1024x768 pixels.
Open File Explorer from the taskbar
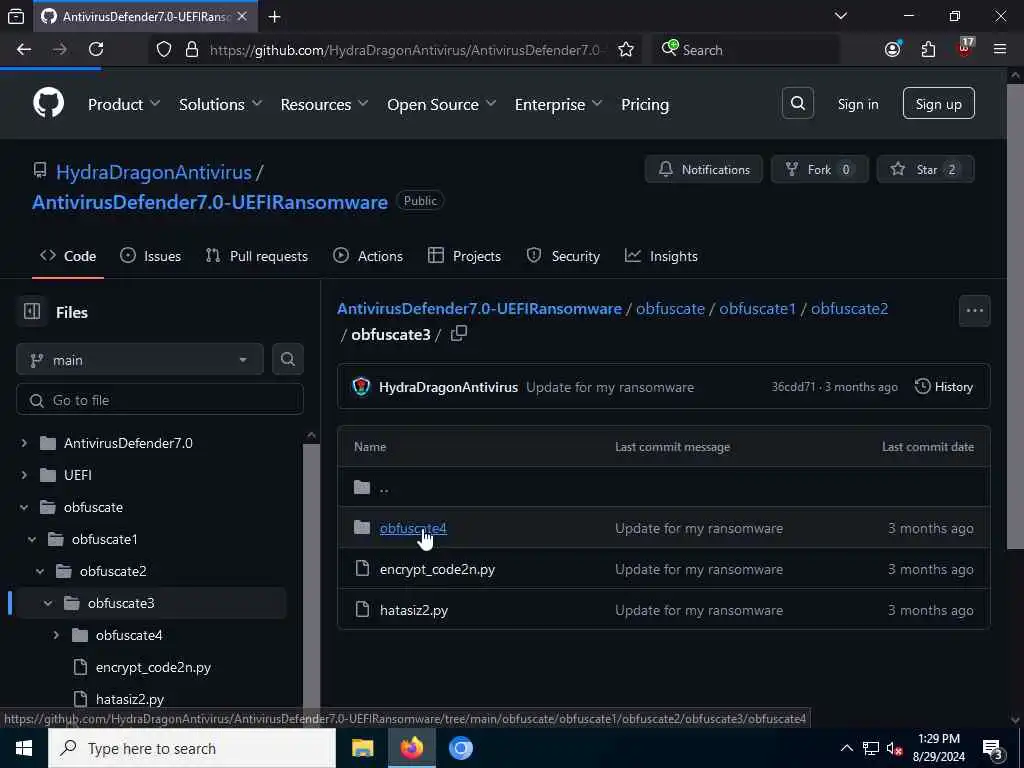click(x=362, y=748)
